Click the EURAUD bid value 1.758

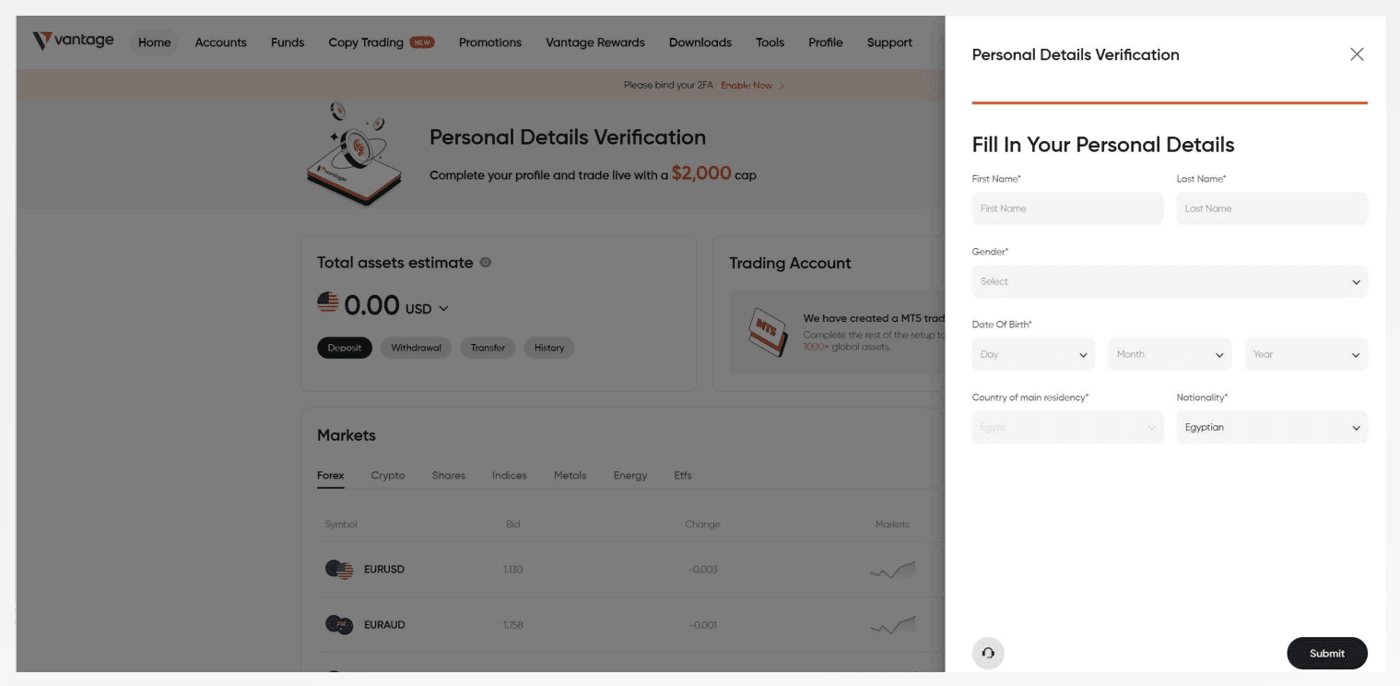513,625
